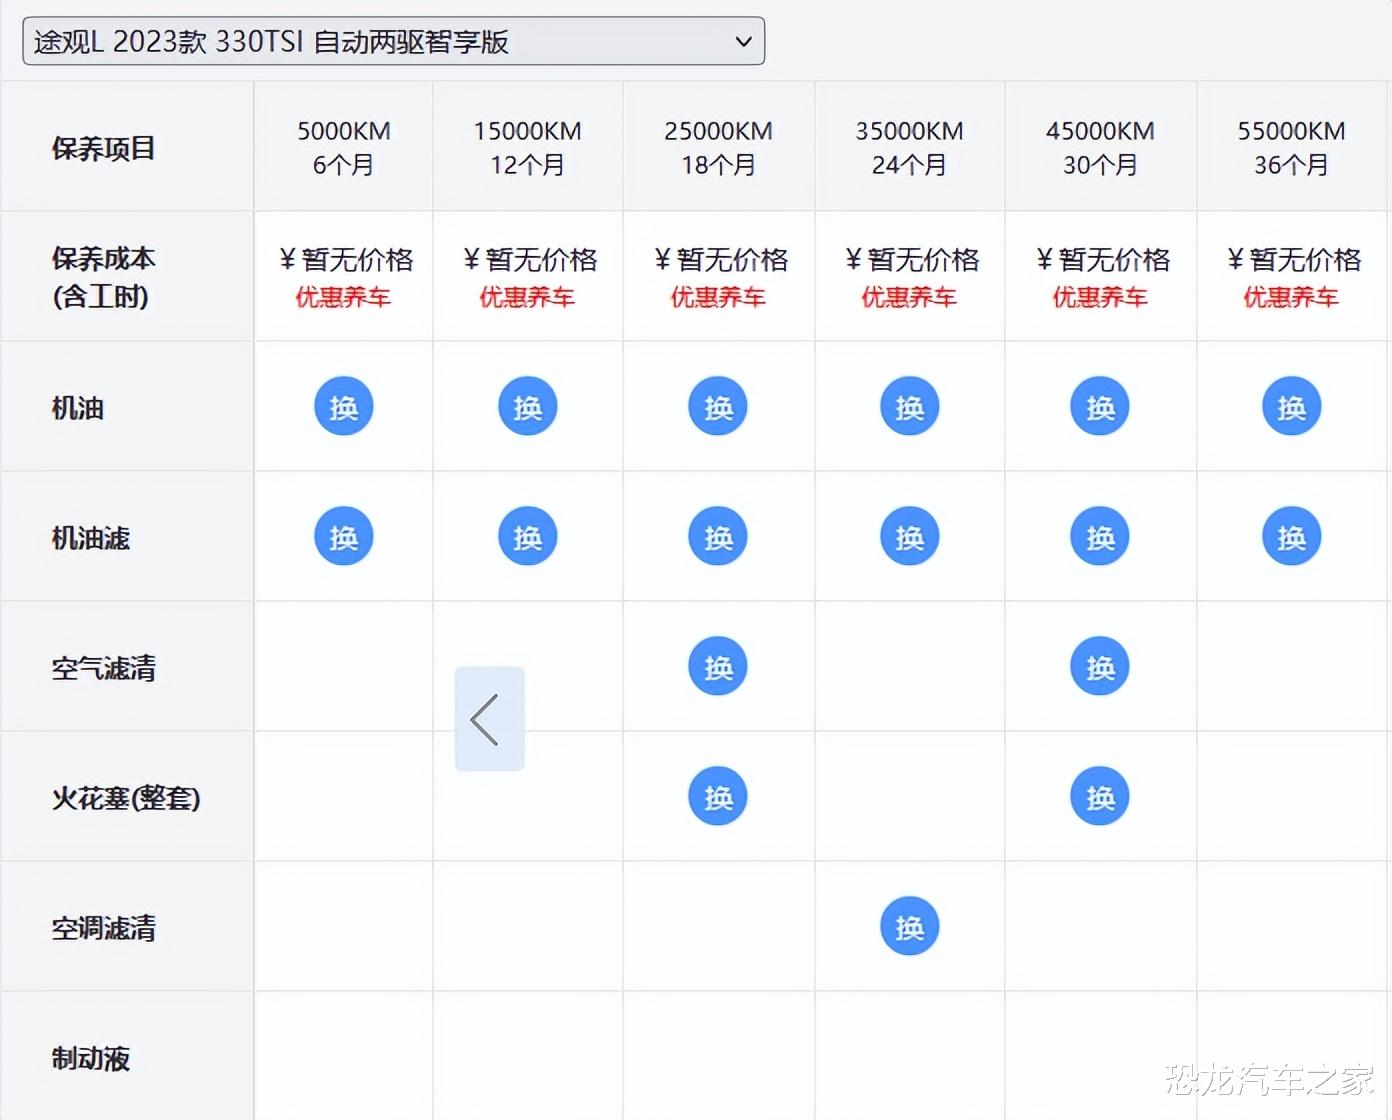The image size is (1392, 1120).
Task: Open the 途观L 2023款 330TSI model dropdown
Action: pyautogui.click(x=393, y=41)
